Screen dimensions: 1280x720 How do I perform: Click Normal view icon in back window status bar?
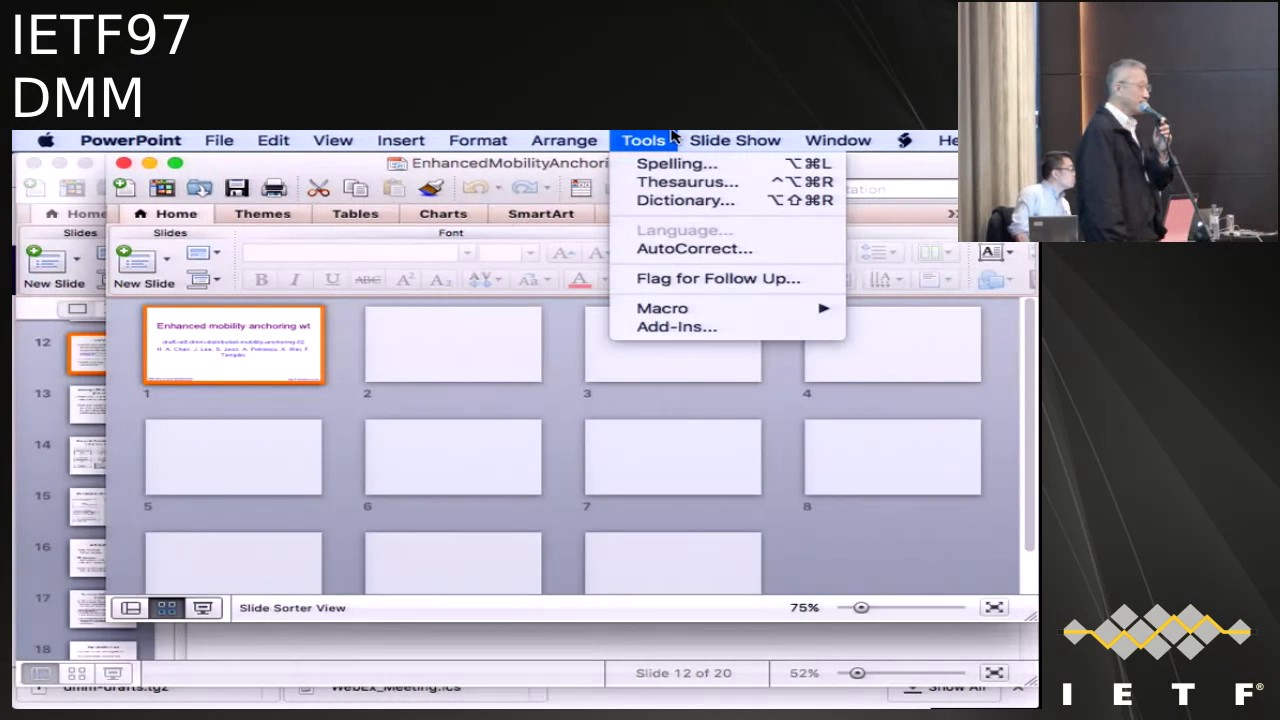click(x=41, y=673)
